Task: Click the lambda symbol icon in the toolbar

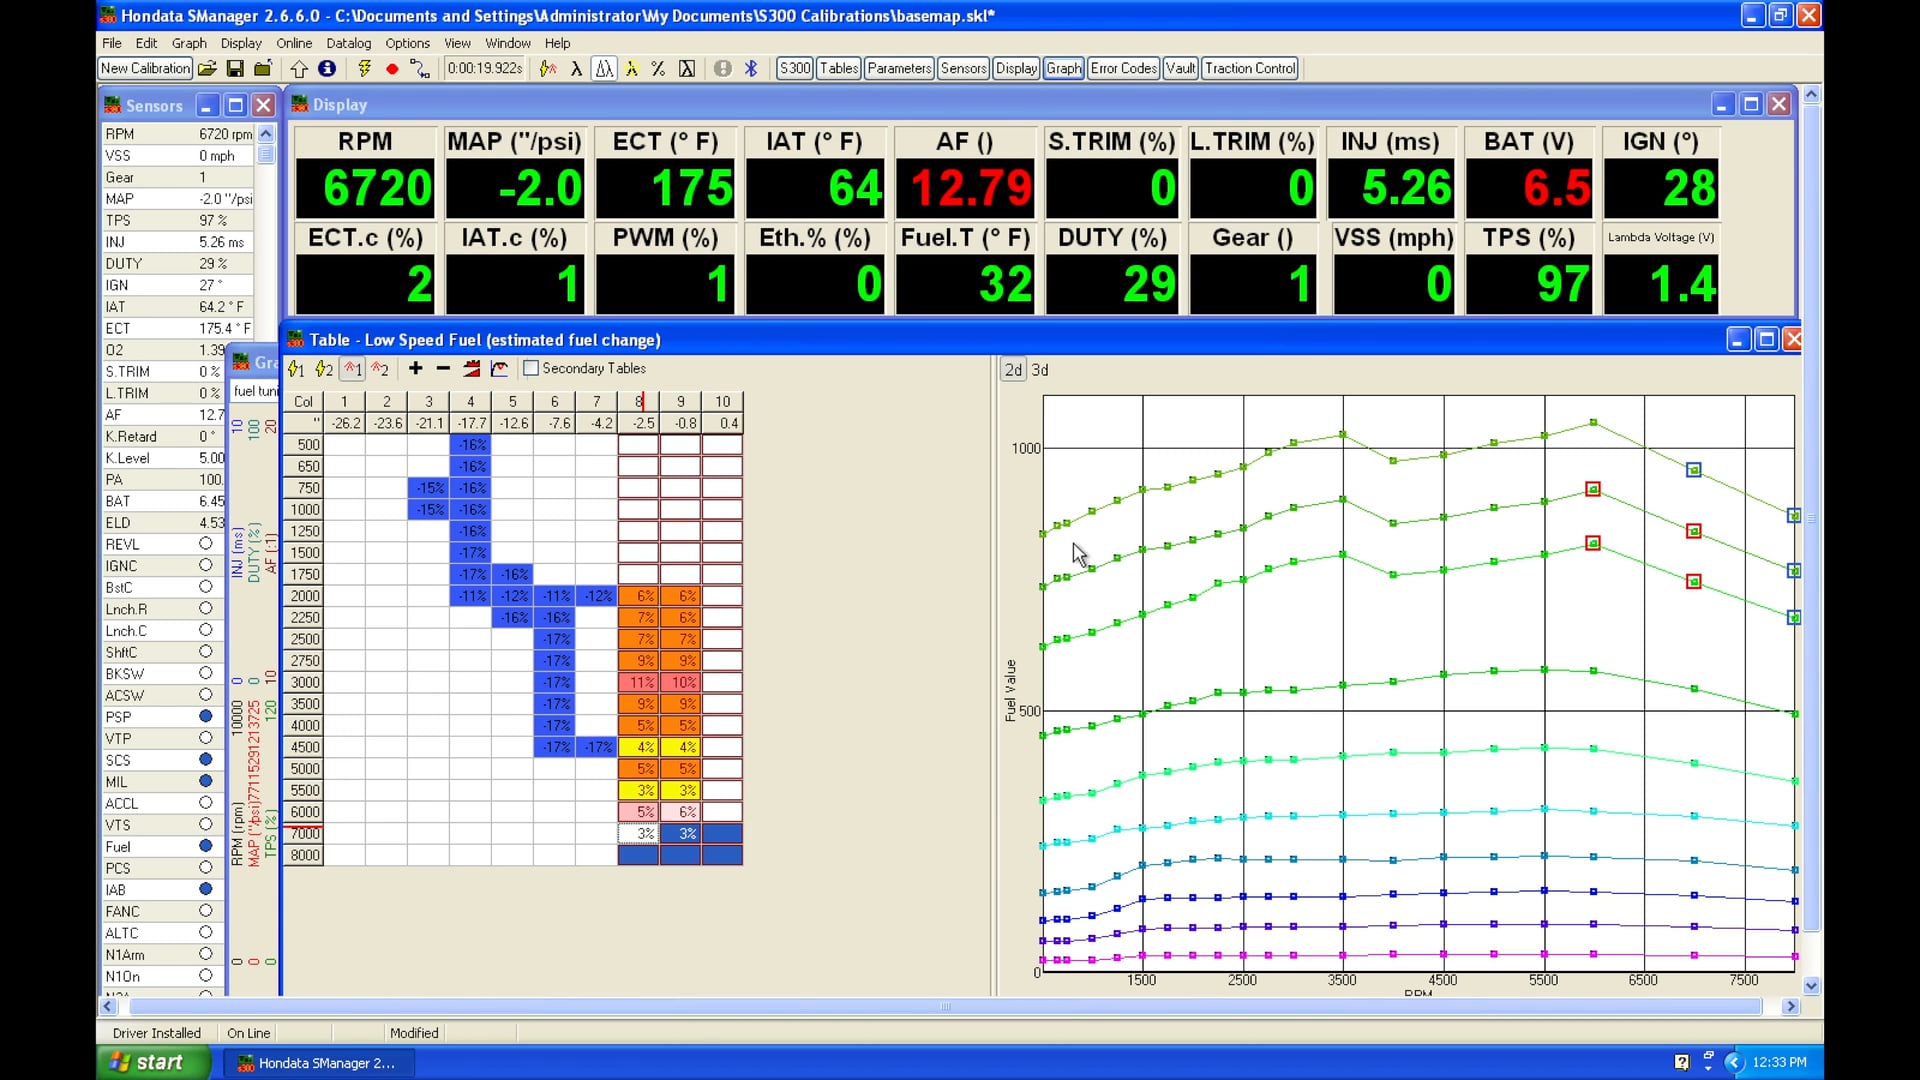Action: click(577, 68)
